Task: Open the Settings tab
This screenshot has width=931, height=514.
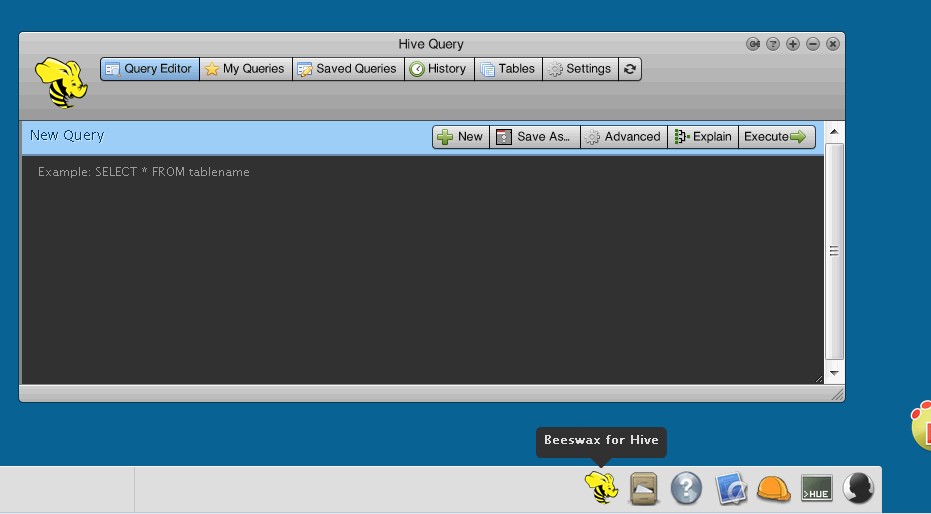Action: 580,69
